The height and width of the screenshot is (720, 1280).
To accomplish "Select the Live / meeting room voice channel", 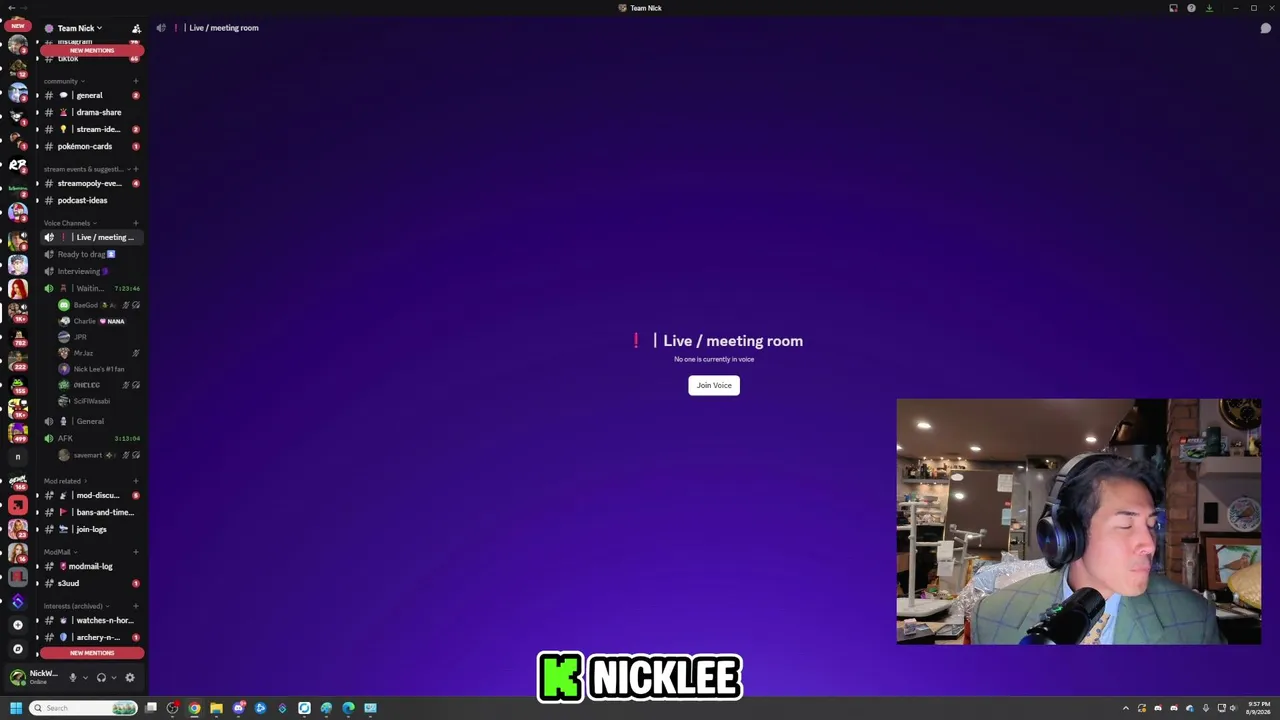I will pyautogui.click(x=92, y=237).
